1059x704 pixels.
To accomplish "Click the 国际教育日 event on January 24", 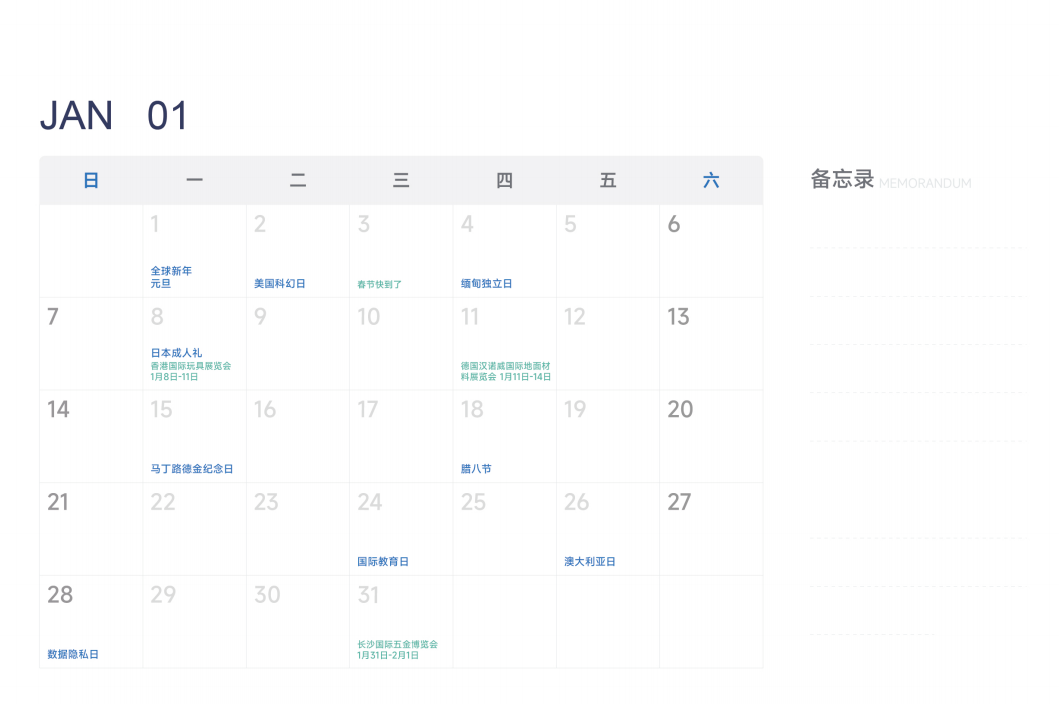I will [383, 562].
